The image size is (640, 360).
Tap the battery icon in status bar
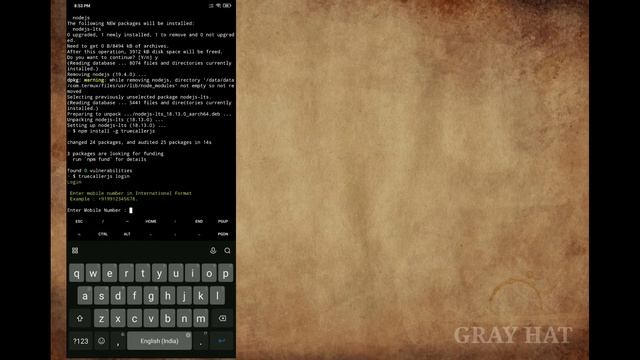pyautogui.click(x=227, y=6)
